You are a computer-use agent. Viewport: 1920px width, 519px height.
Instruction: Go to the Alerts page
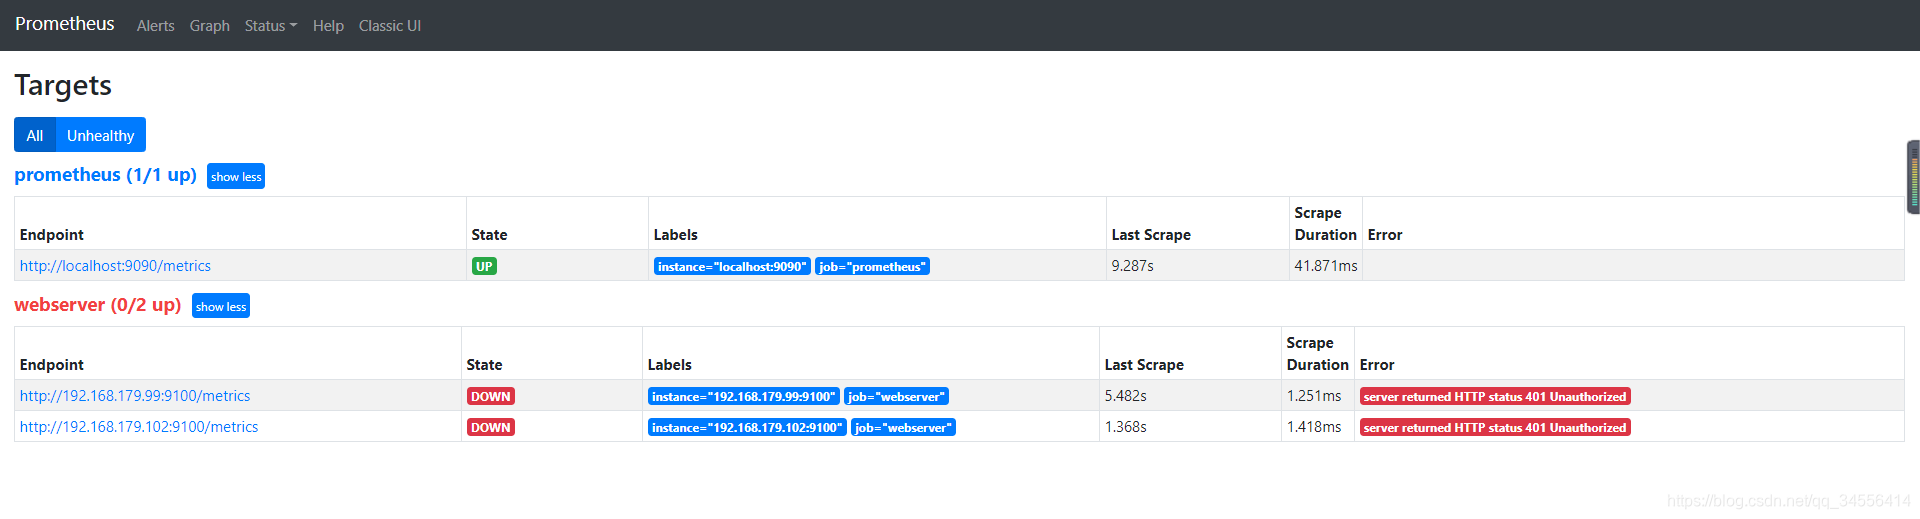click(x=155, y=26)
